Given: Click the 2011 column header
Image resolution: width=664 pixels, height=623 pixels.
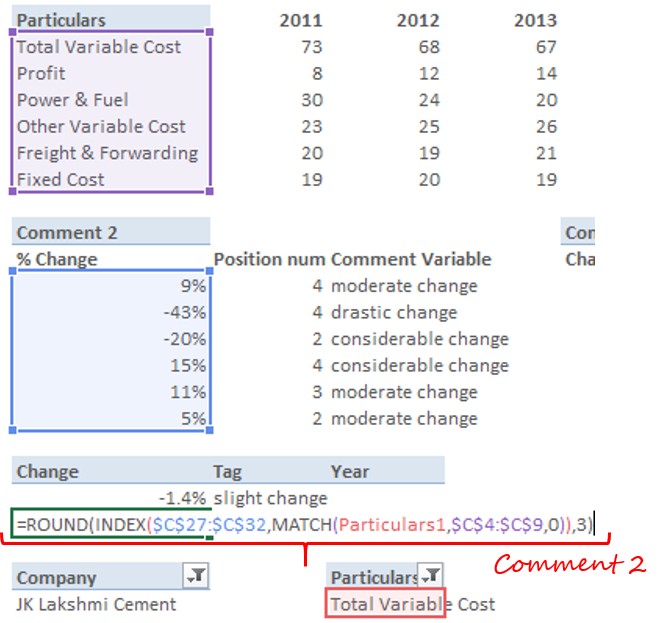Looking at the screenshot, I should pos(301,20).
